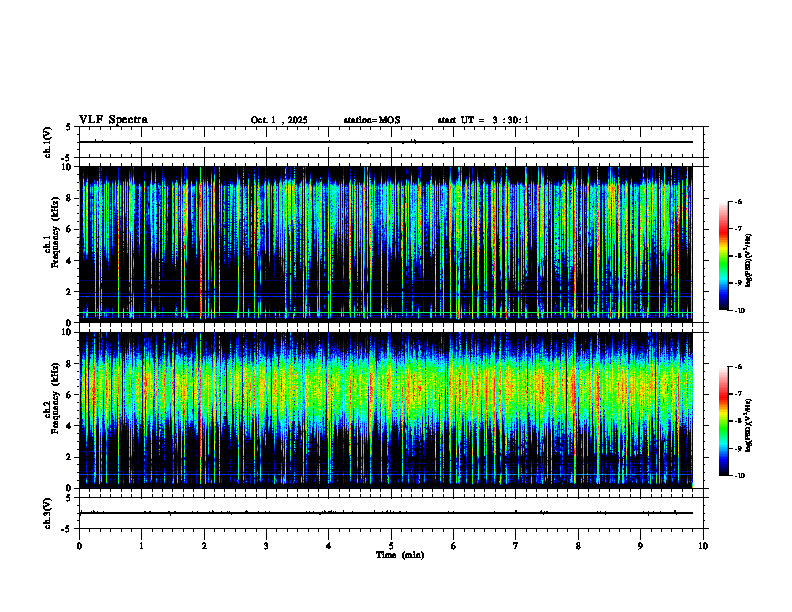Image resolution: width=792 pixels, height=612 pixels.
Task: Click the 4 kHz tick on ch.1 frequency axis
Action: click(71, 261)
